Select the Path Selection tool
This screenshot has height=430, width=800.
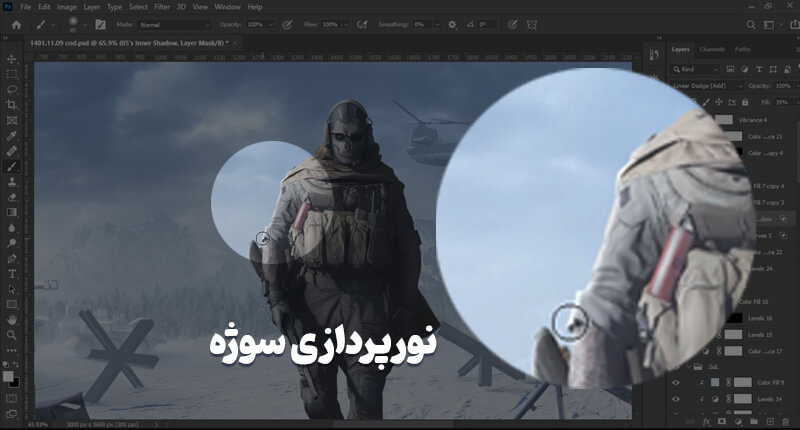click(12, 289)
